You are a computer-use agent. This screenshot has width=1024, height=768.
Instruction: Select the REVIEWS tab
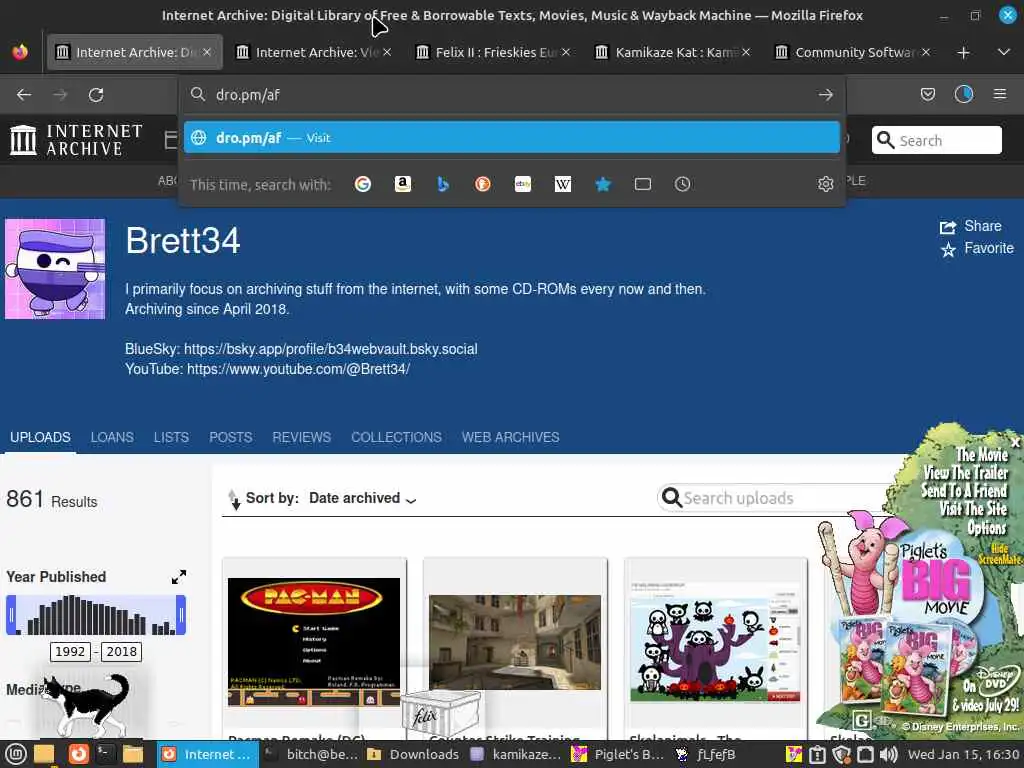click(x=301, y=437)
